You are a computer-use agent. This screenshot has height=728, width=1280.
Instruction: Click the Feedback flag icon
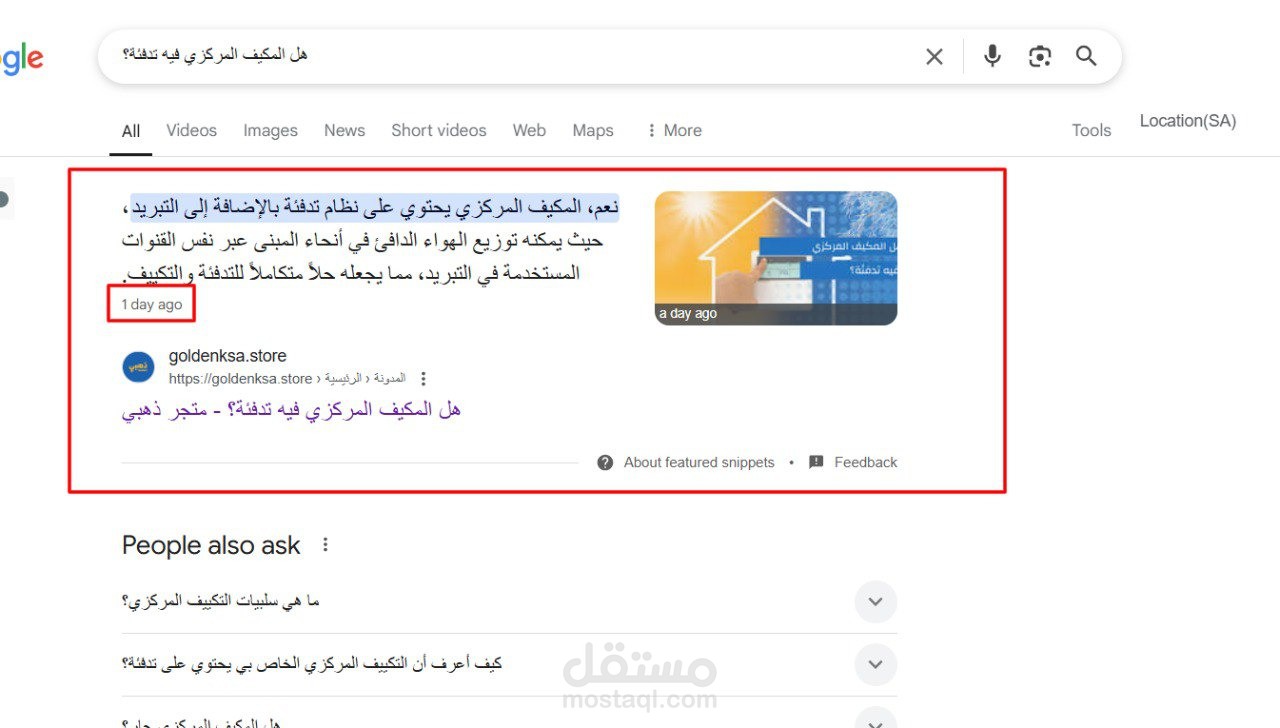click(x=816, y=462)
